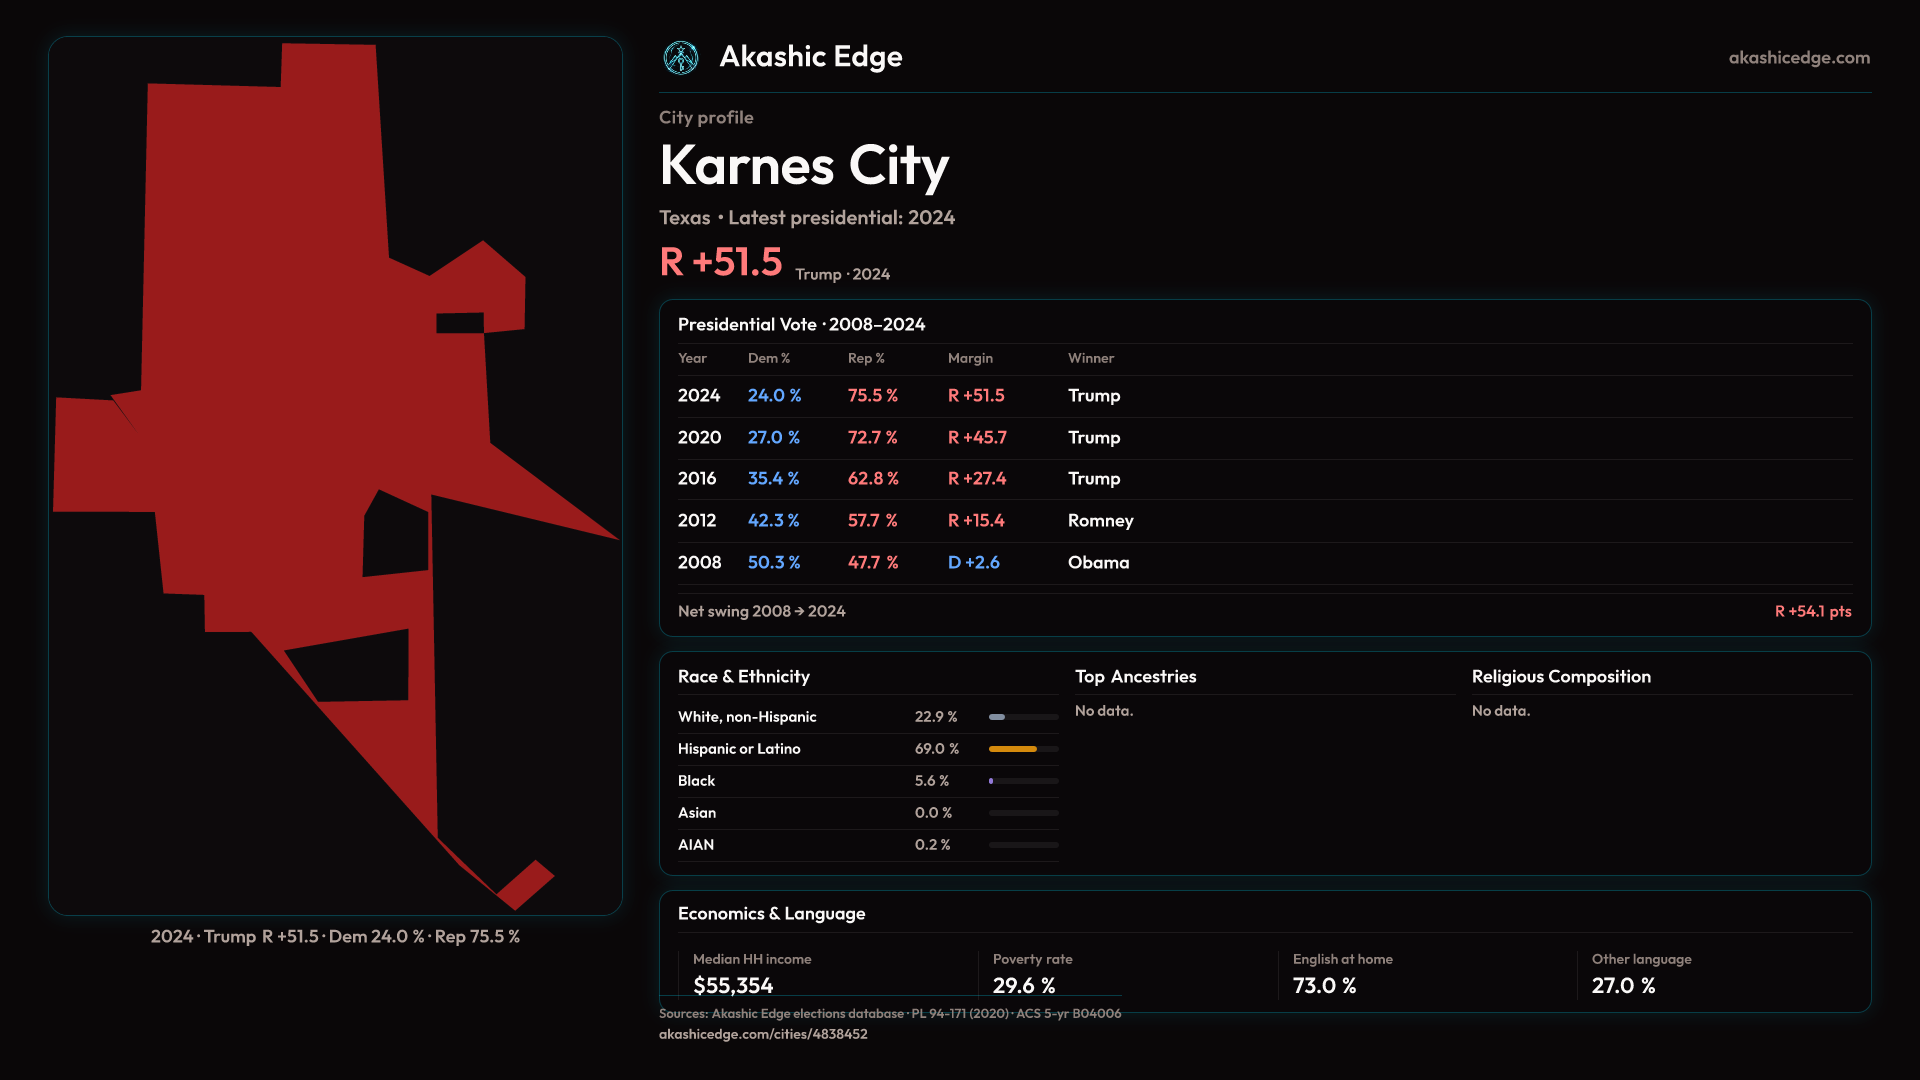Click the Top Ancestries heading
The image size is (1920, 1080).
coord(1135,677)
